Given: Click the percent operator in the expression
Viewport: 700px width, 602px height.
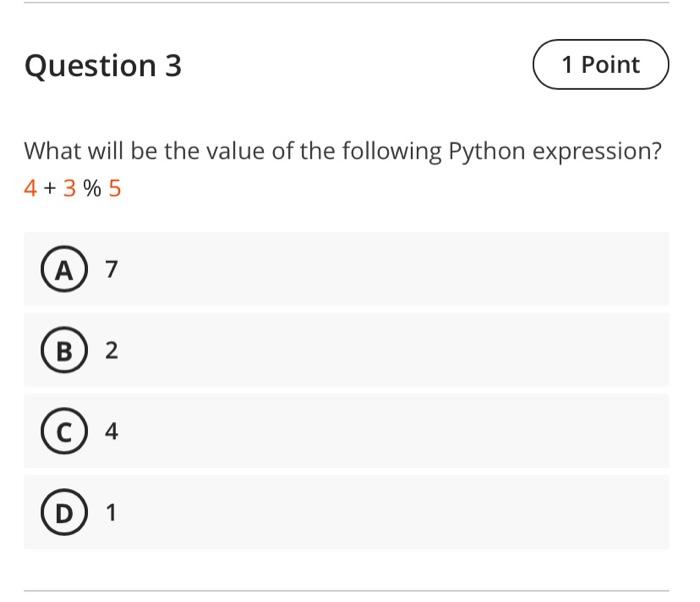Looking at the screenshot, I should (92, 188).
